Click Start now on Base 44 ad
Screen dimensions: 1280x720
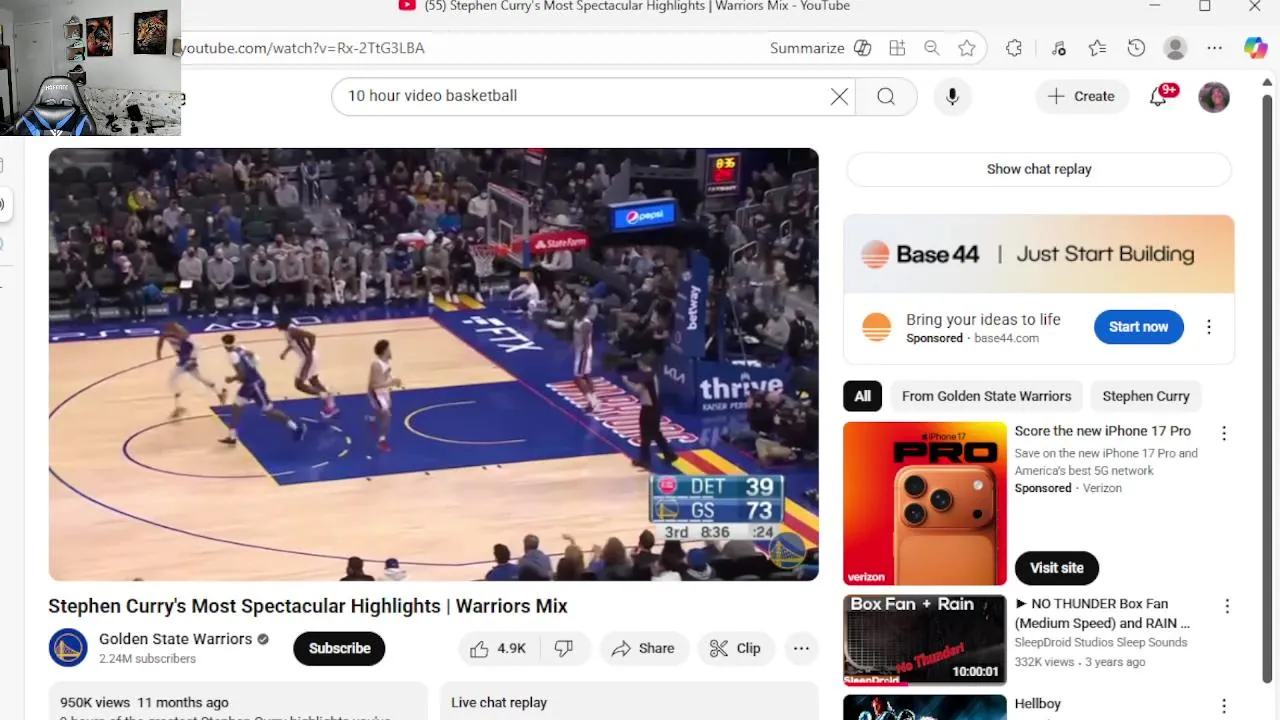pyautogui.click(x=1138, y=327)
